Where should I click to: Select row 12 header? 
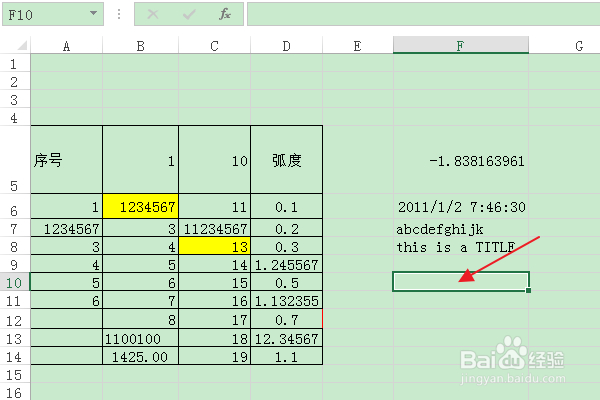15,319
